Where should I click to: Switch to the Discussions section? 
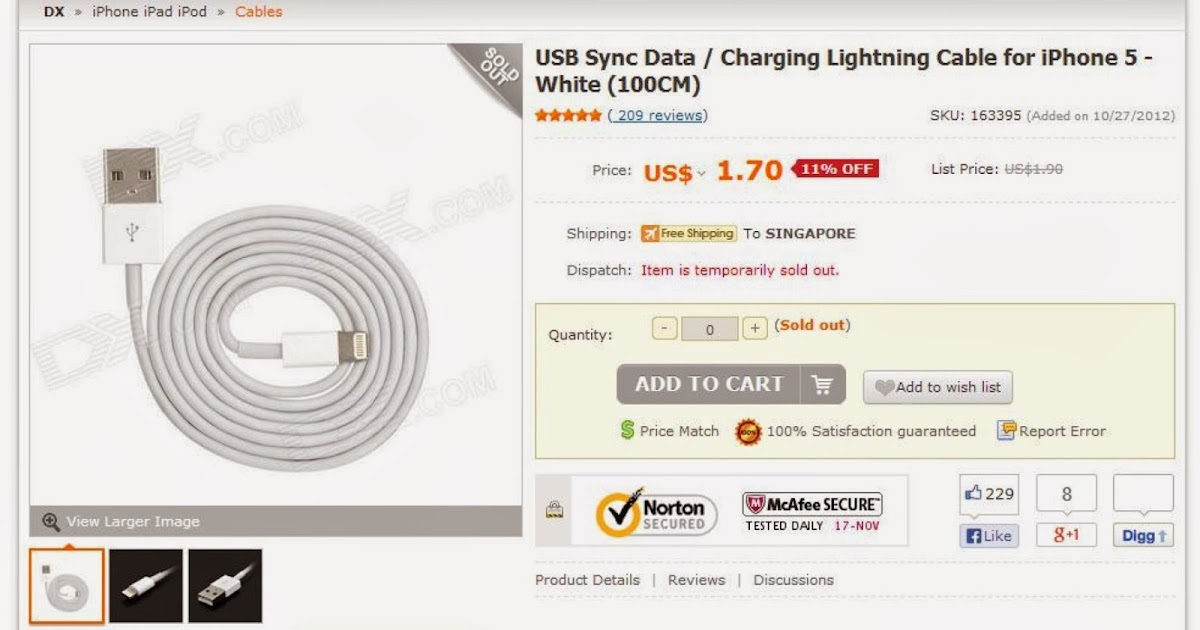(793, 579)
